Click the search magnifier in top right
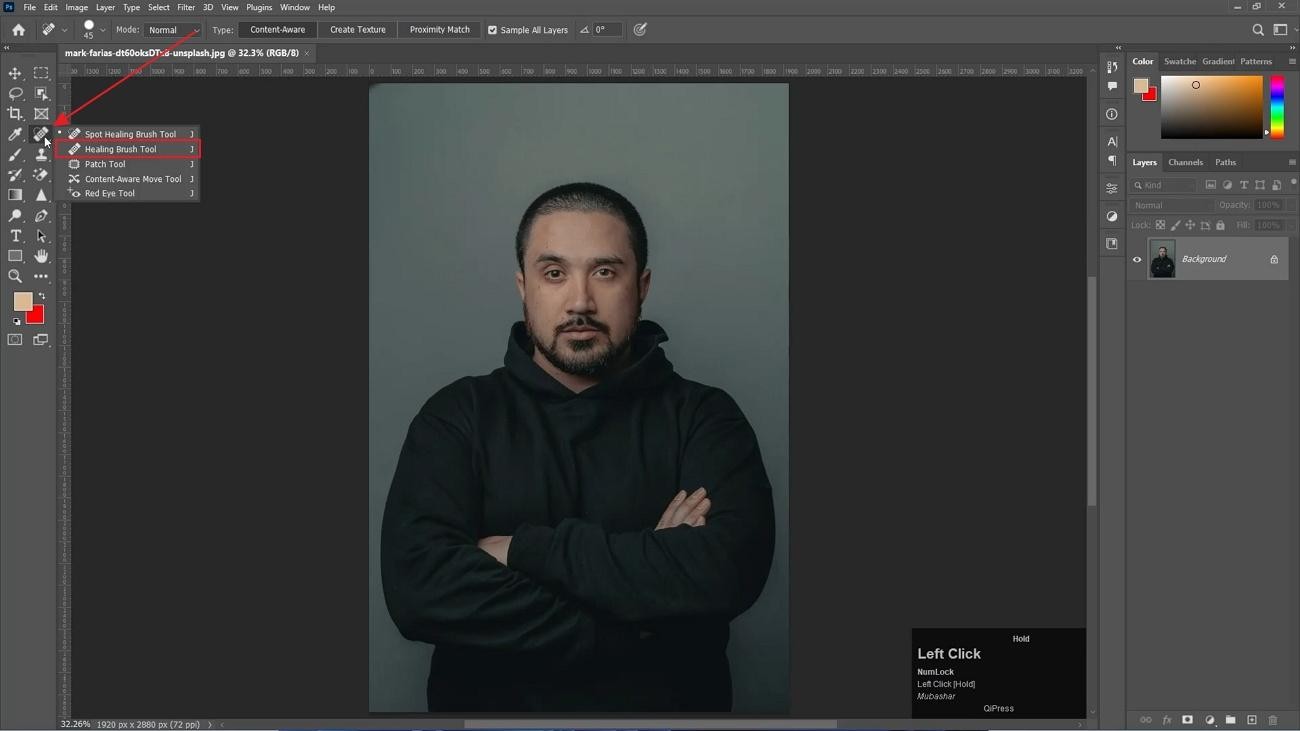The image size is (1300, 731). [x=1258, y=30]
